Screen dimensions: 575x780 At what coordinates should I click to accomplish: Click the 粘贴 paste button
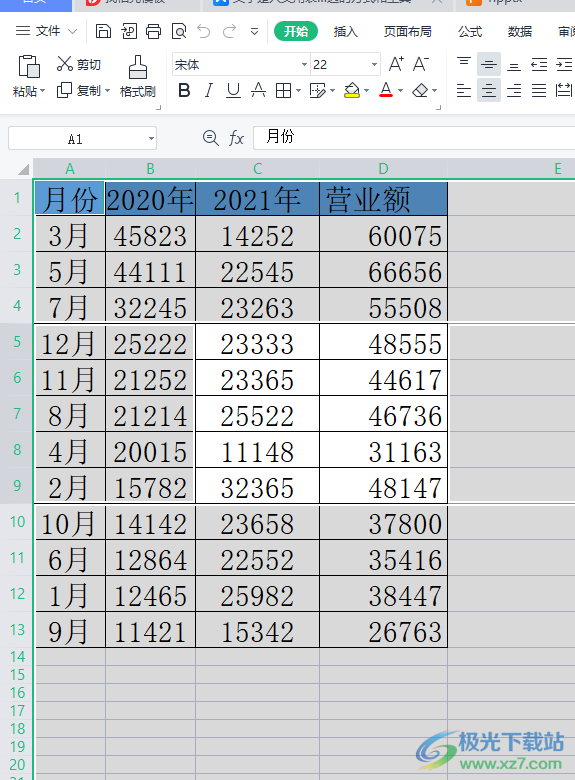29,76
